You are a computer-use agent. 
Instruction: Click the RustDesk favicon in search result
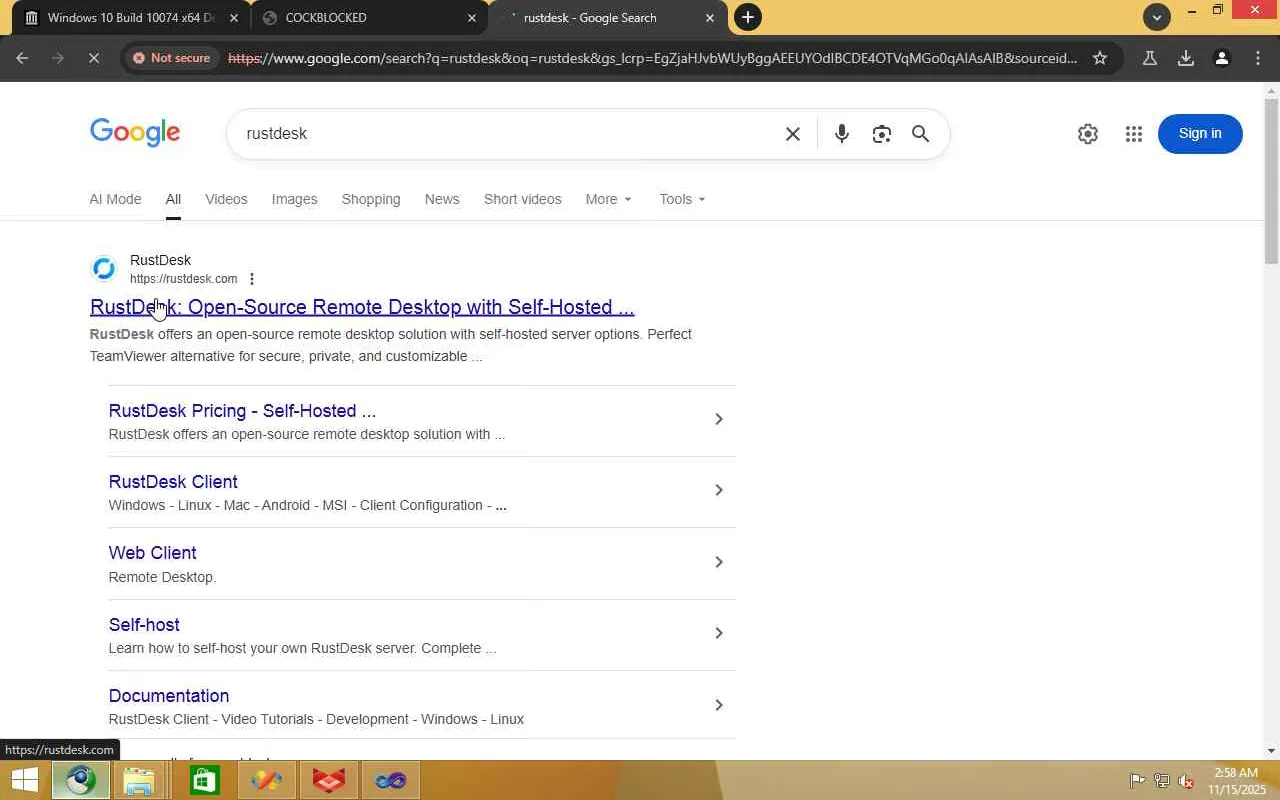tap(104, 269)
